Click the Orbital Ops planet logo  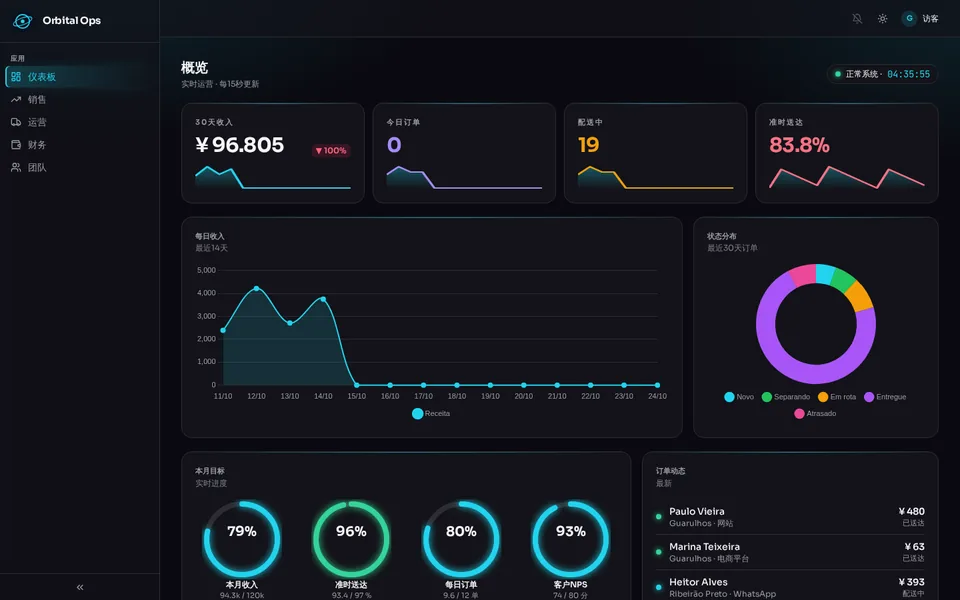(x=23, y=21)
